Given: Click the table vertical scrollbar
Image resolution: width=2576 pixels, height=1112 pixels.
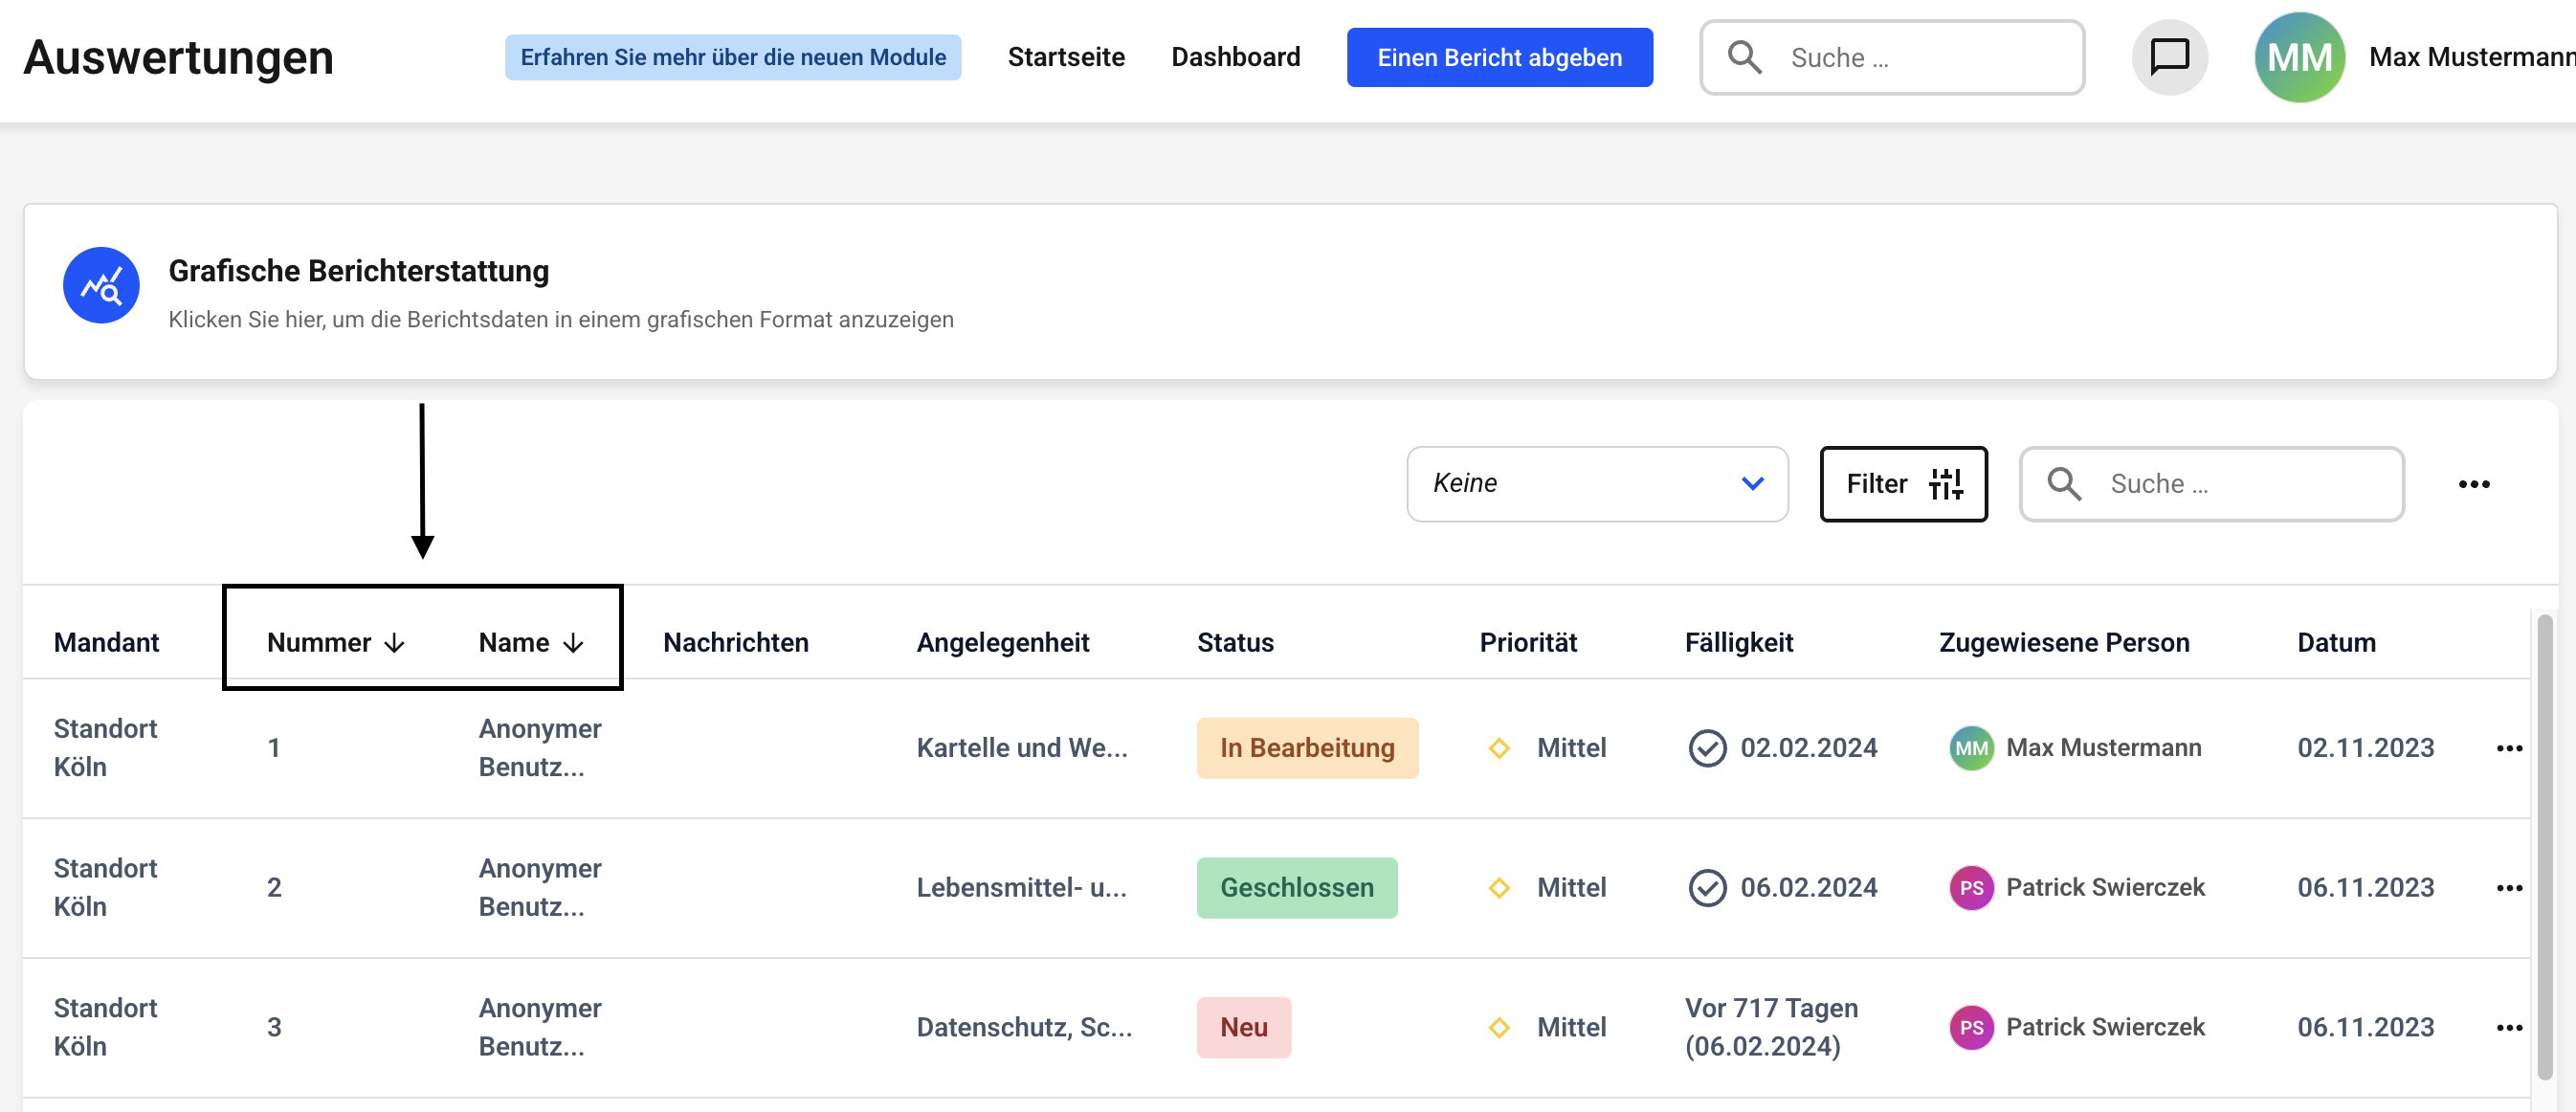Looking at the screenshot, I should pos(2545,845).
